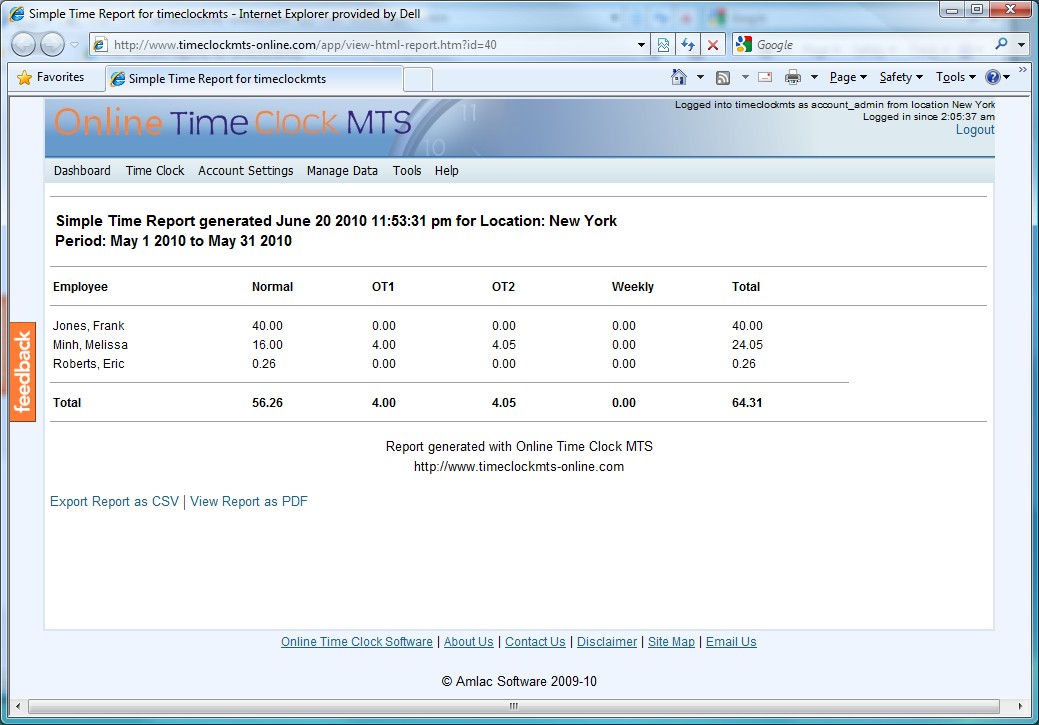Image resolution: width=1039 pixels, height=725 pixels.
Task: Click the scroll left arrow
Action: tap(18, 706)
